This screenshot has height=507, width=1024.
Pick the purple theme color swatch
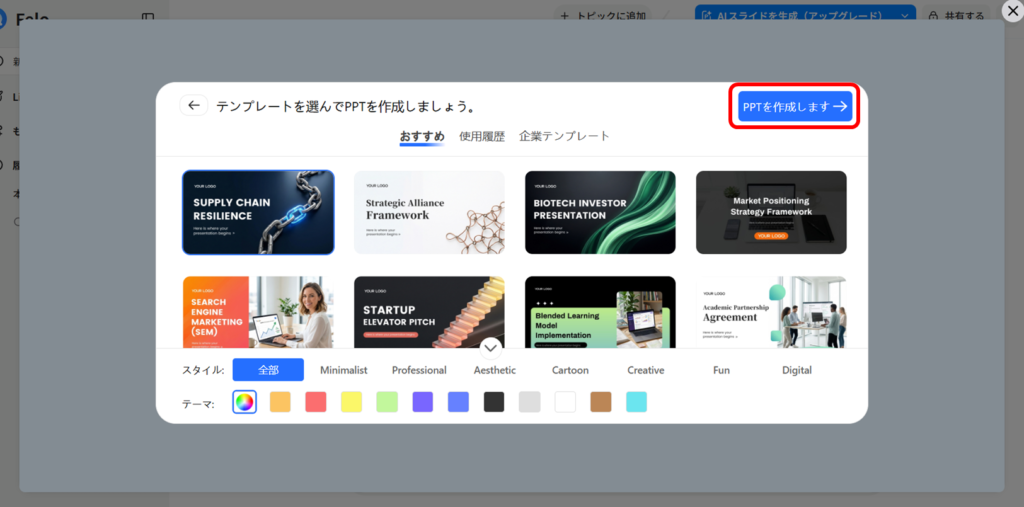pos(422,402)
